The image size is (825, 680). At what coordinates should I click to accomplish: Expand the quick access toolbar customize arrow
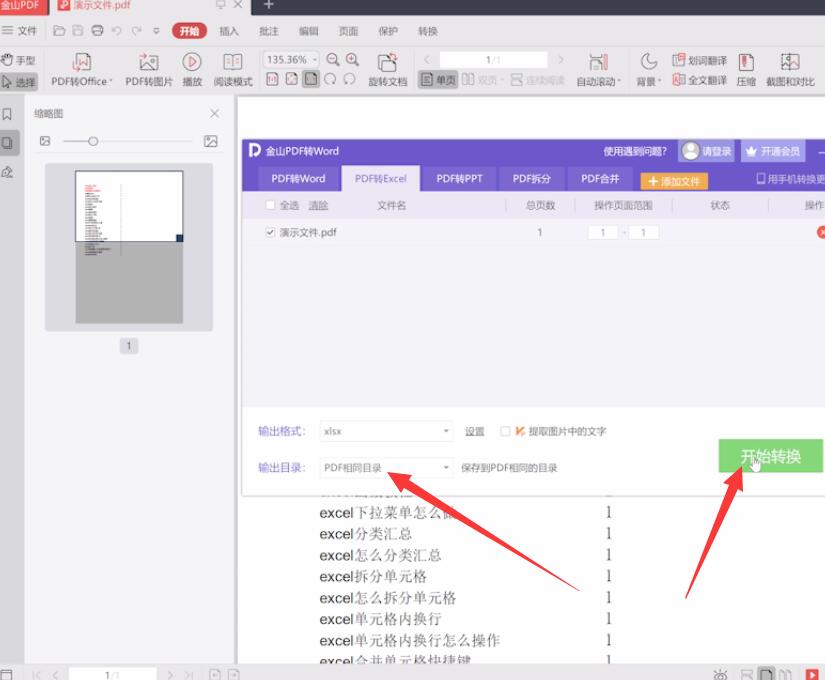tap(156, 31)
